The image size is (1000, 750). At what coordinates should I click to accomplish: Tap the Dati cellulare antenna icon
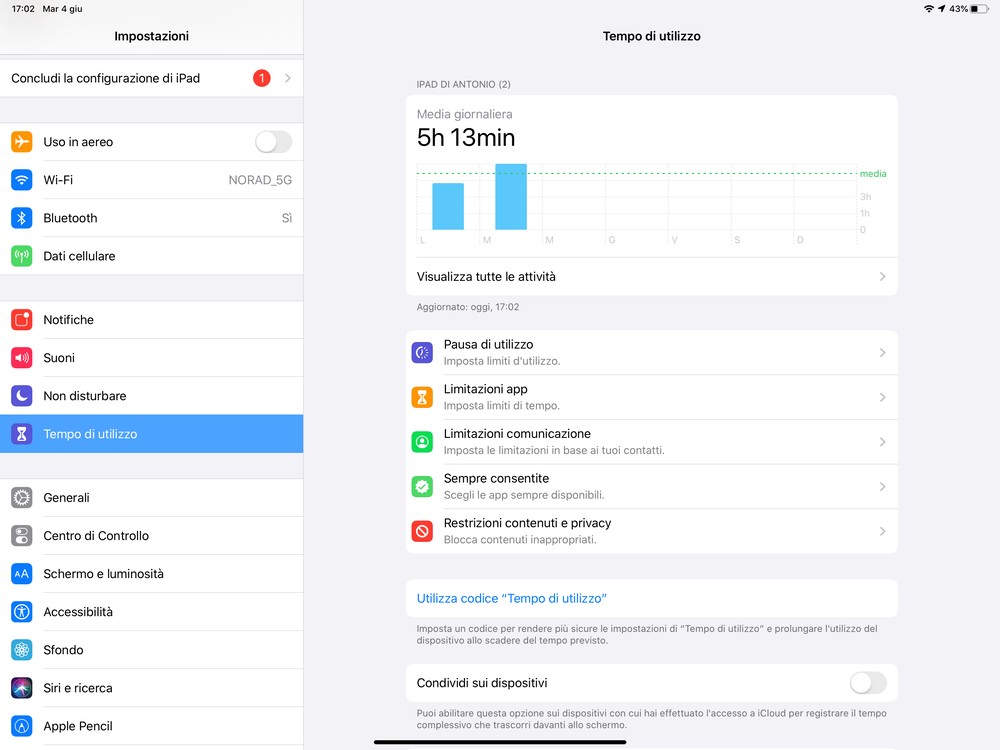22,256
